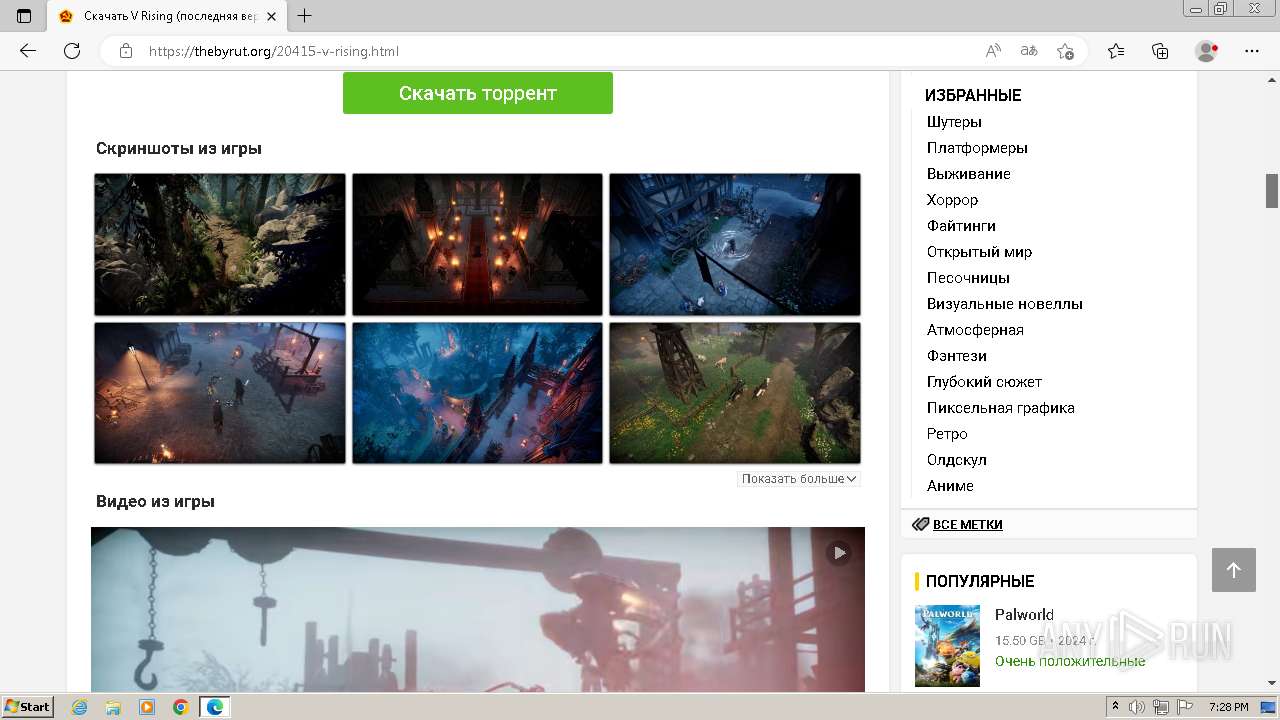Open File Explorer from the taskbar
Image resolution: width=1280 pixels, height=720 pixels.
[113, 707]
